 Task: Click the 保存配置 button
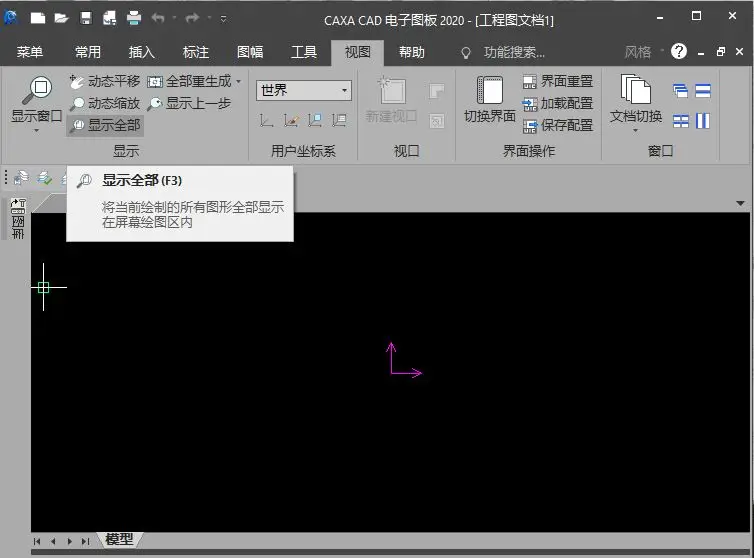[558, 126]
